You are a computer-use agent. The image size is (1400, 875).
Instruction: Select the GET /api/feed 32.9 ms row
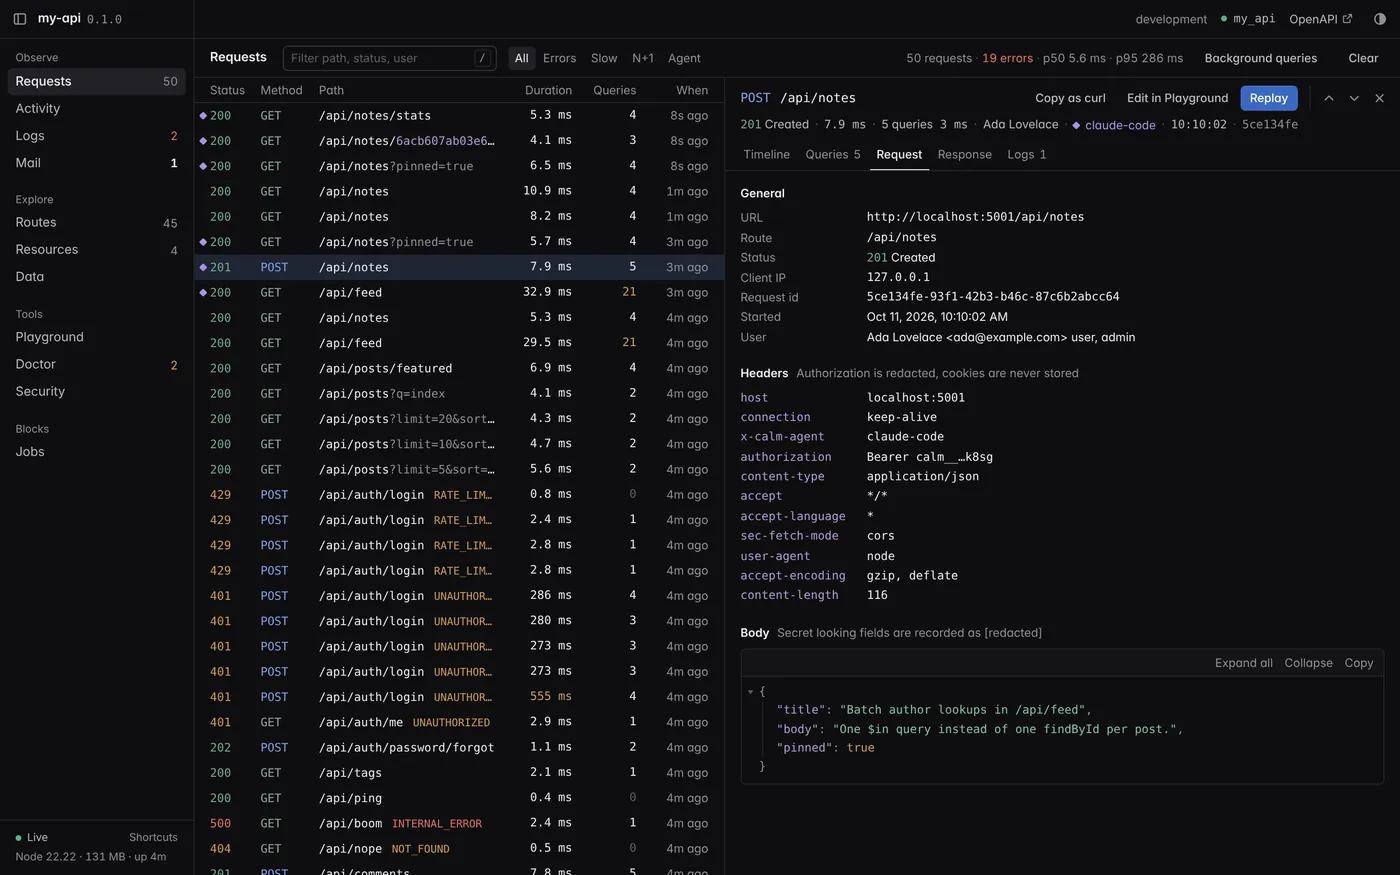coord(459,292)
